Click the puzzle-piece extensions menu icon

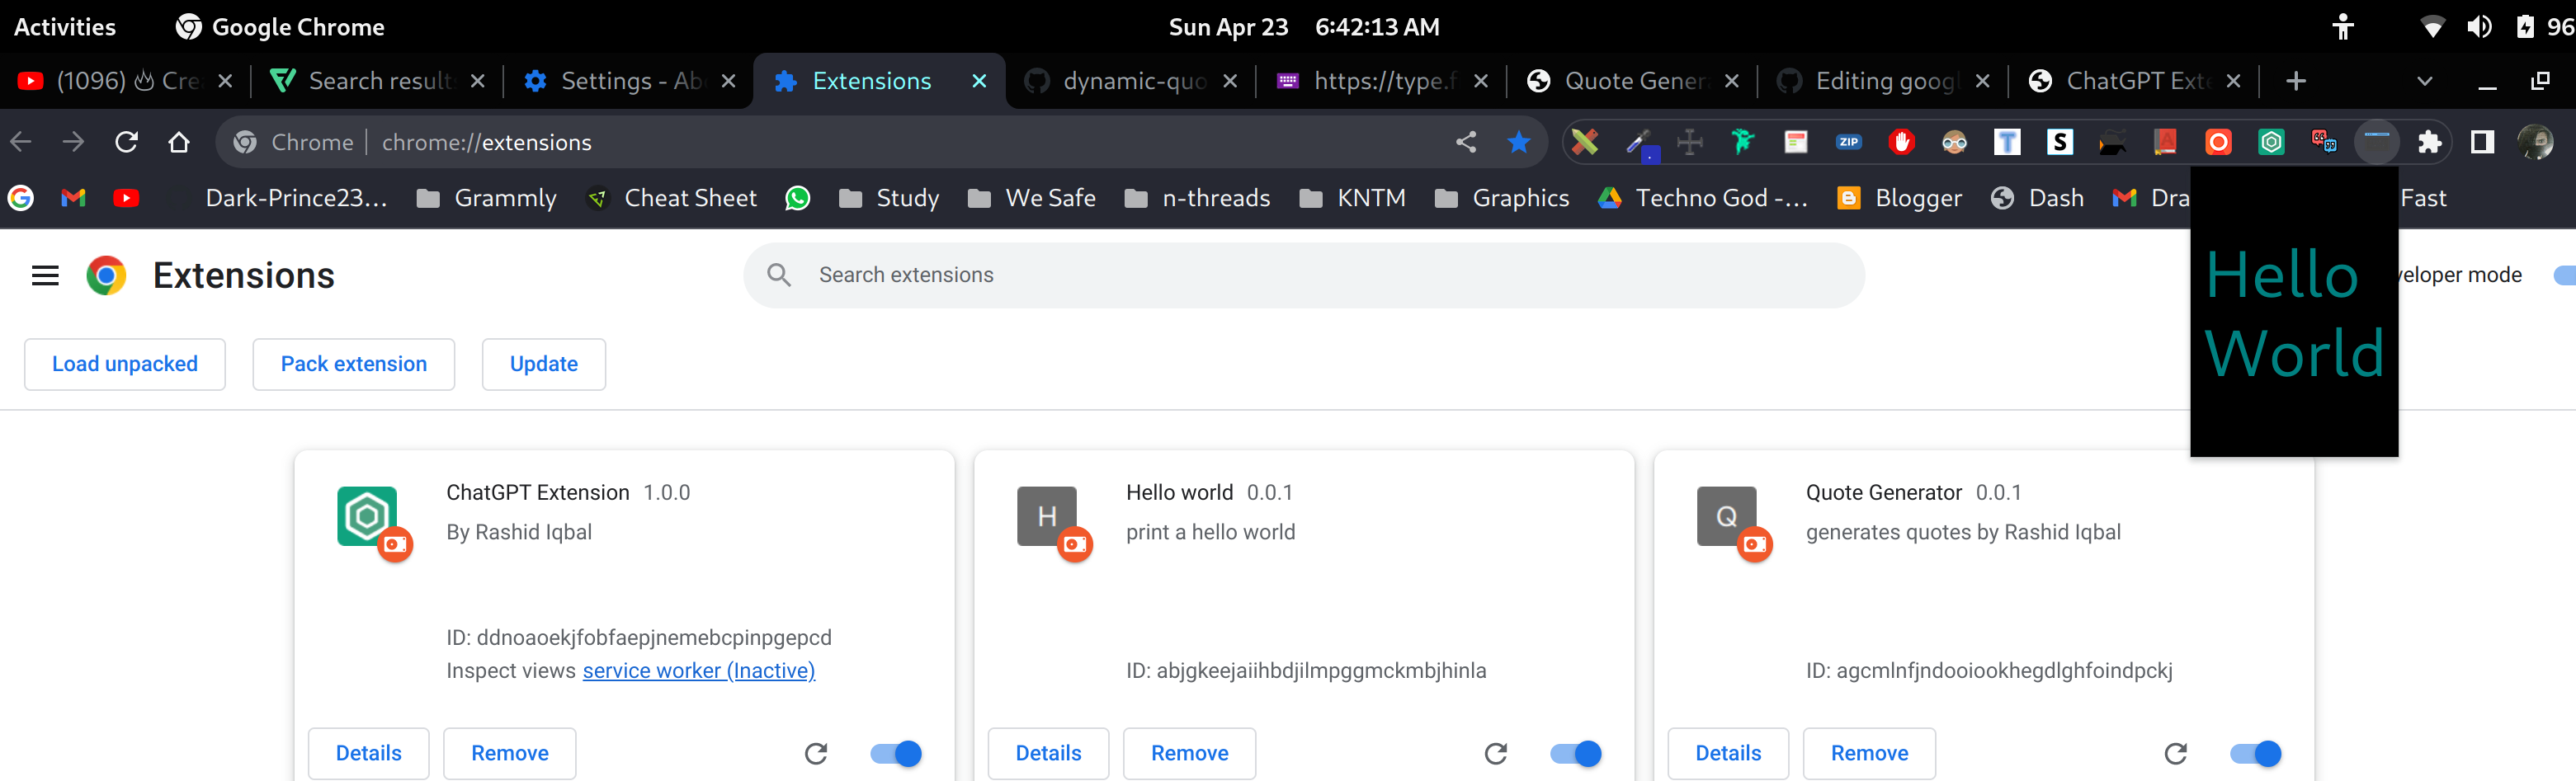2430,142
